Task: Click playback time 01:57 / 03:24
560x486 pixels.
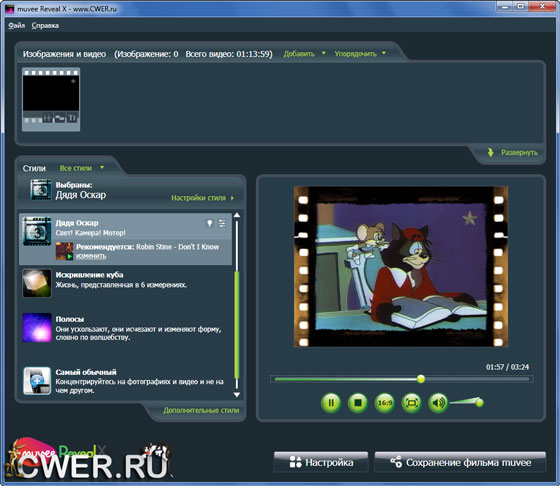Action: (507, 367)
